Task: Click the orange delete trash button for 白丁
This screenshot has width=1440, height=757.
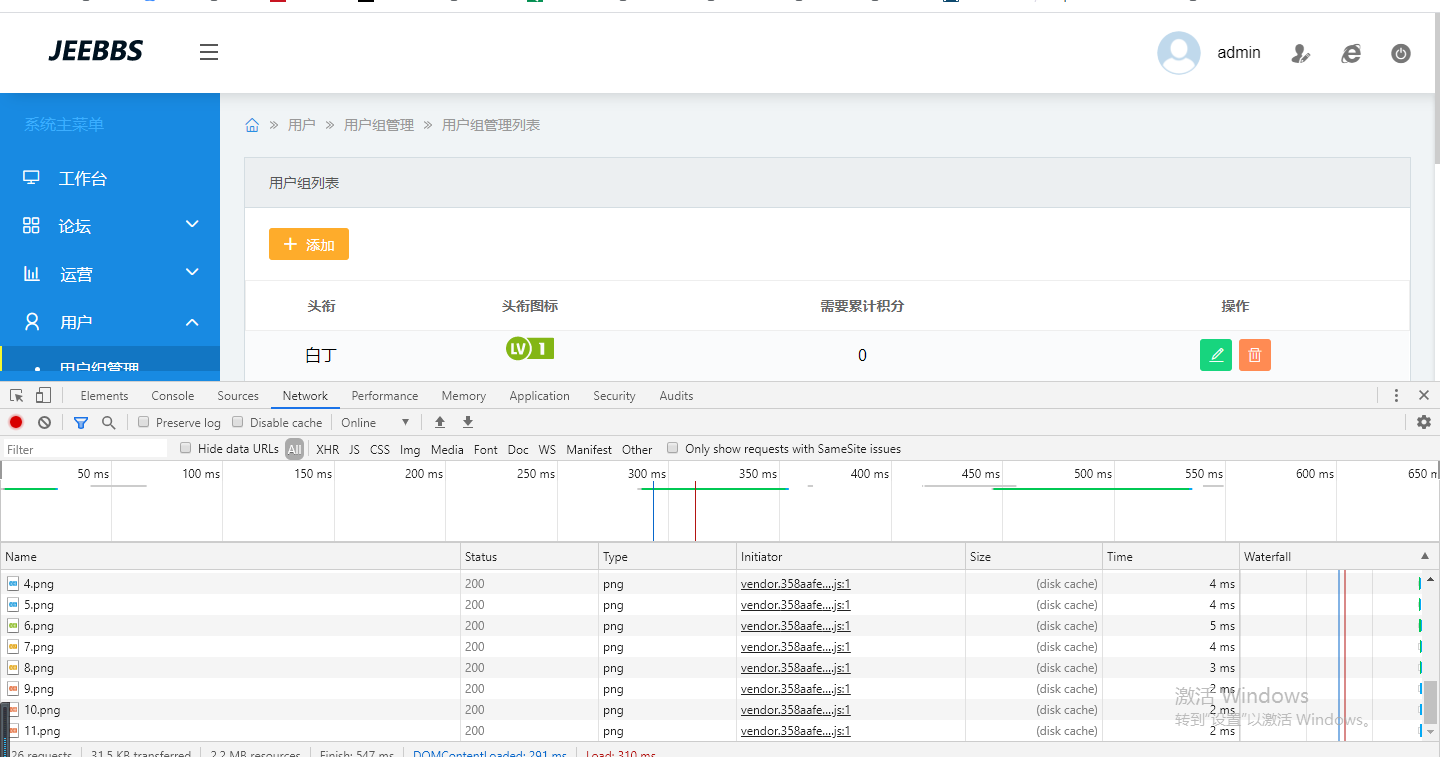Action: click(1255, 355)
